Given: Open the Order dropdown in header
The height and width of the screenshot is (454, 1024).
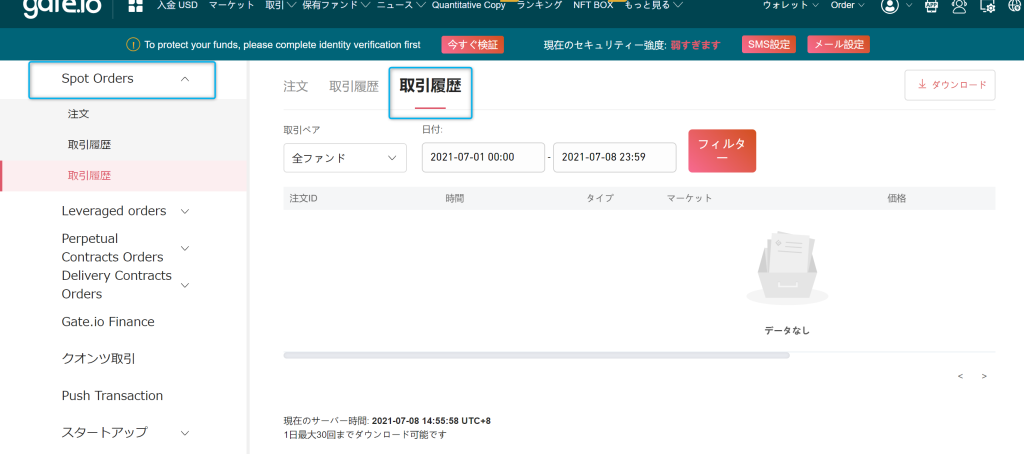Looking at the screenshot, I should tap(847, 5).
